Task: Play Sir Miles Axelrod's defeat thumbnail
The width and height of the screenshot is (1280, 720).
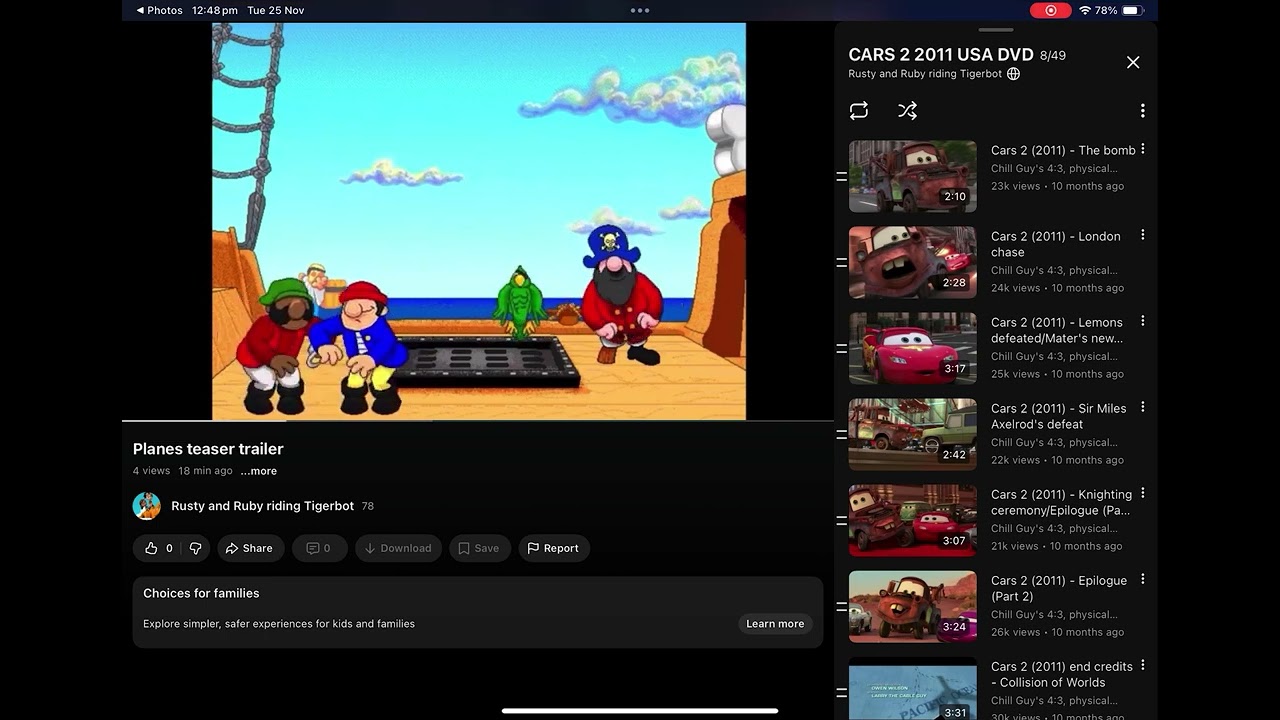Action: point(913,434)
